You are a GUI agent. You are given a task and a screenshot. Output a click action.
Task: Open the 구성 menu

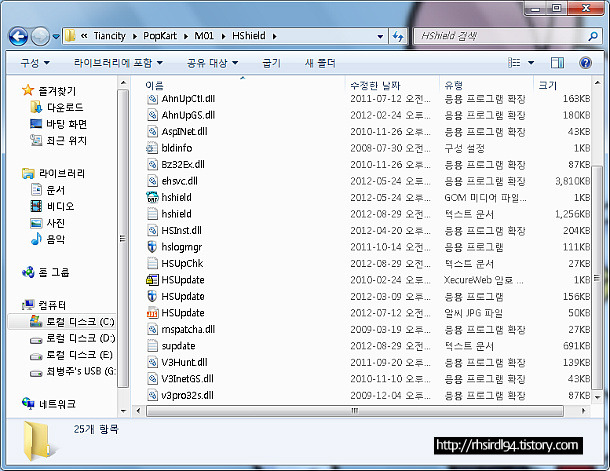[35, 63]
